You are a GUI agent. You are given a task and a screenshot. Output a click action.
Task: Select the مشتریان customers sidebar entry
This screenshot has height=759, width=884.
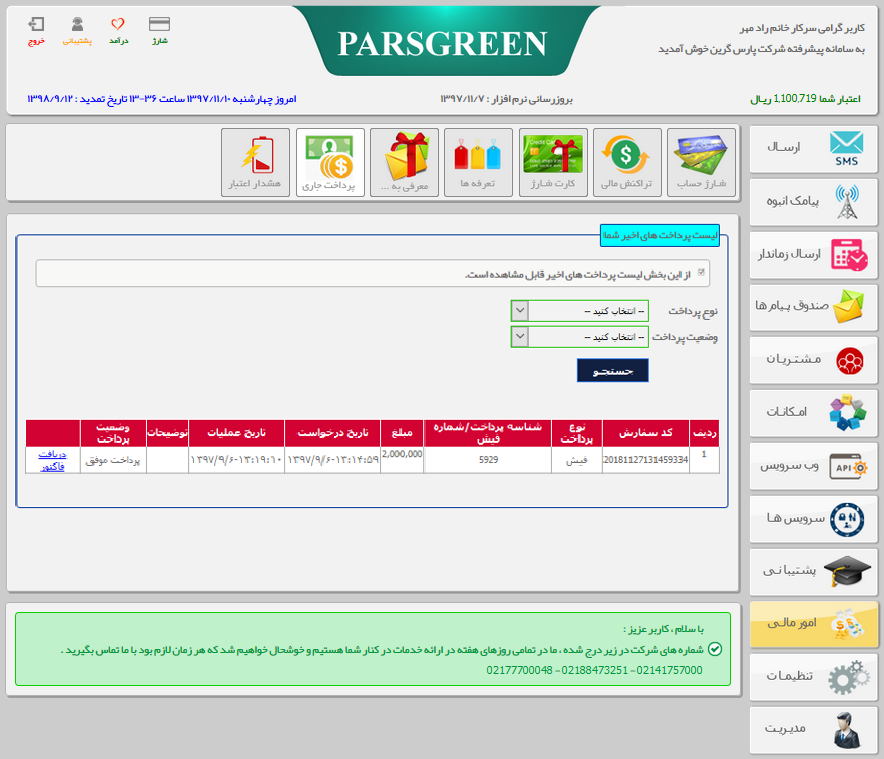813,360
